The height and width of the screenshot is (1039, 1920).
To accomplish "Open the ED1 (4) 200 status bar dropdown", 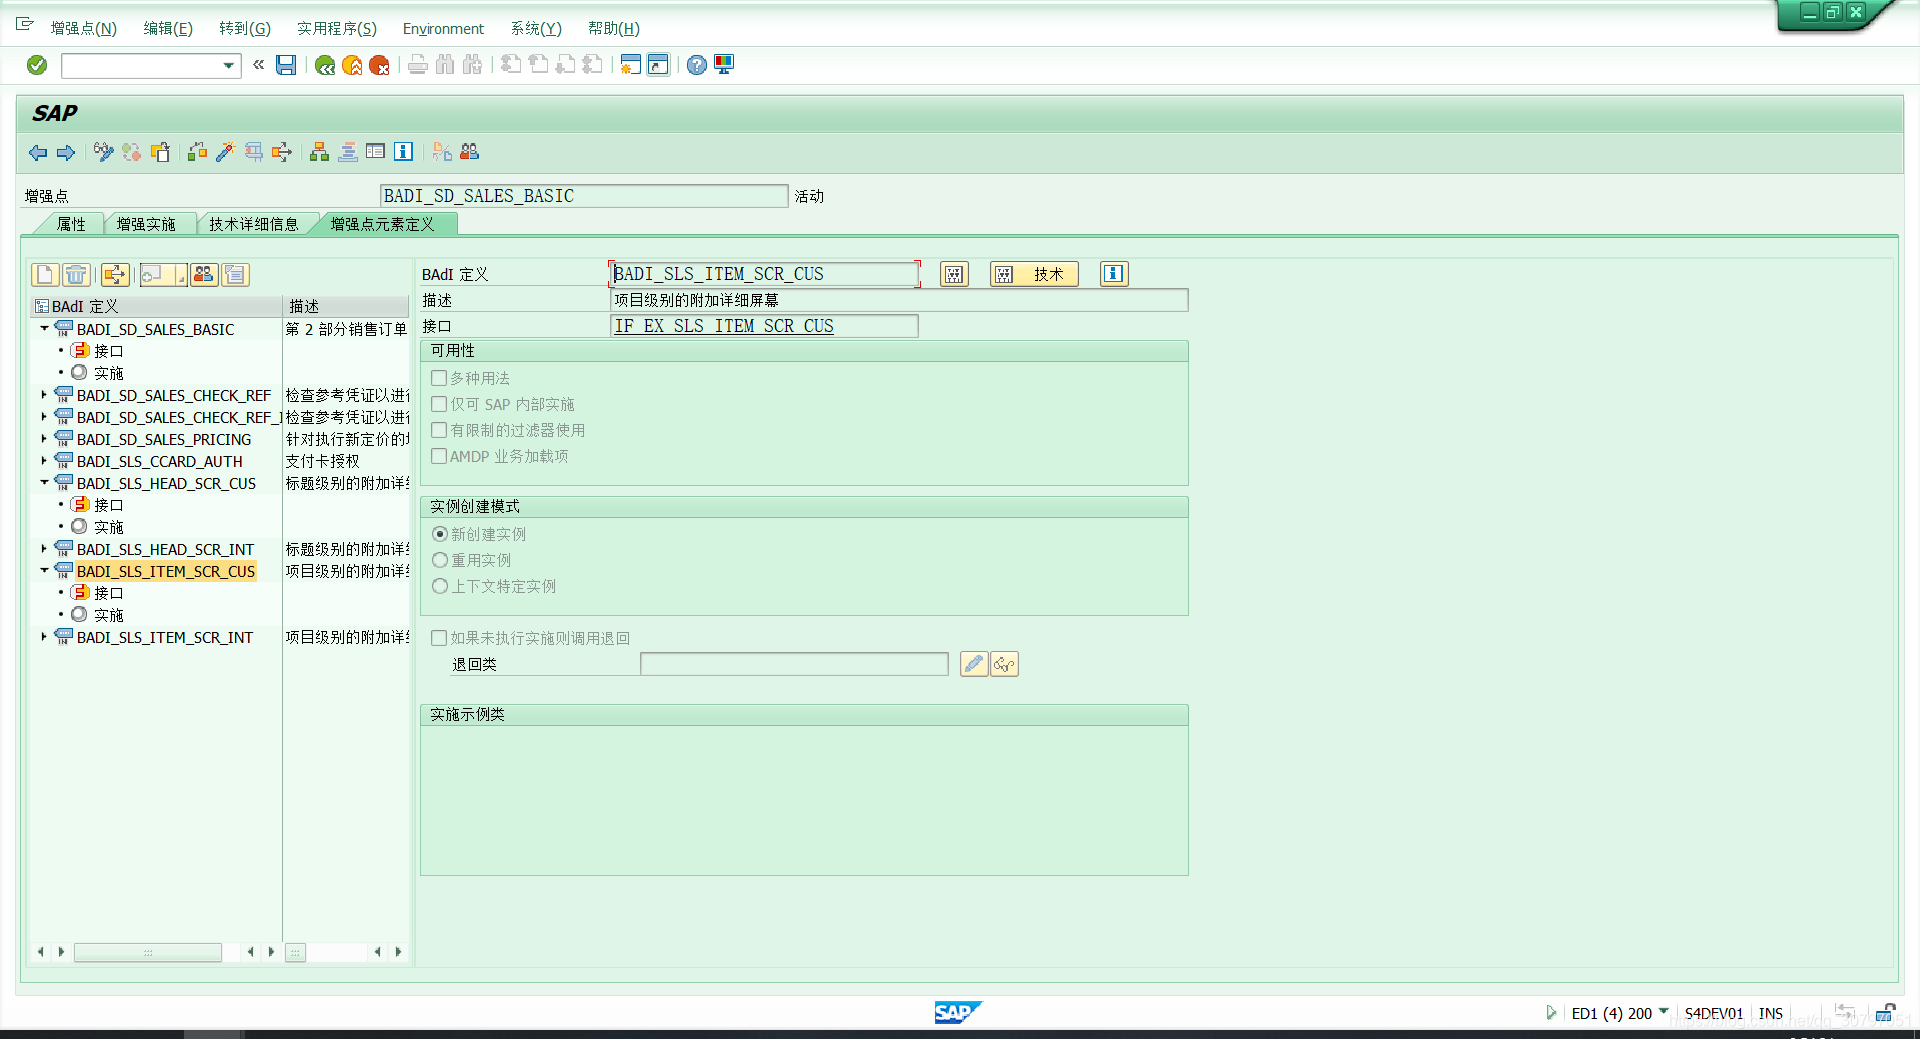I will (x=1663, y=1012).
